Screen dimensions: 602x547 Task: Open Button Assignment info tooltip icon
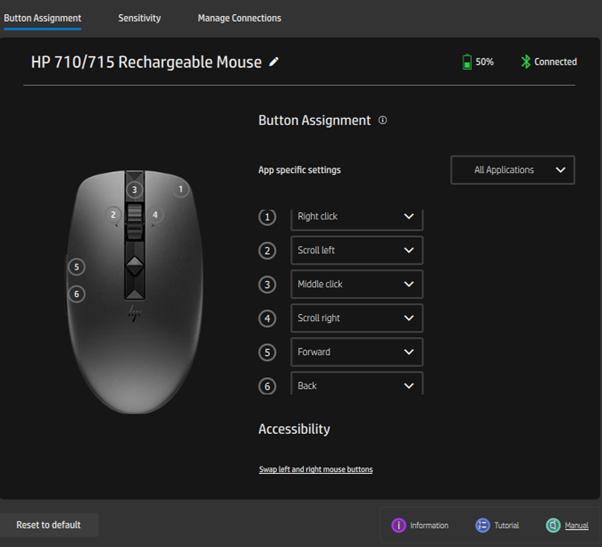point(383,120)
